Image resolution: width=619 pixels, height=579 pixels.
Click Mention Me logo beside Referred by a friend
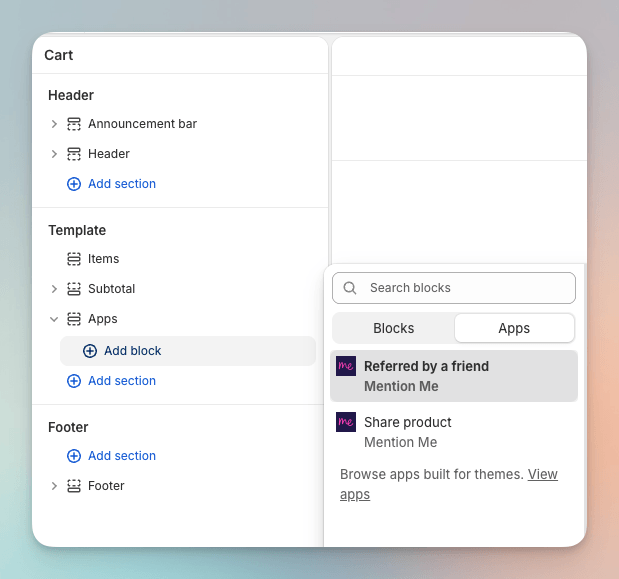click(x=346, y=366)
